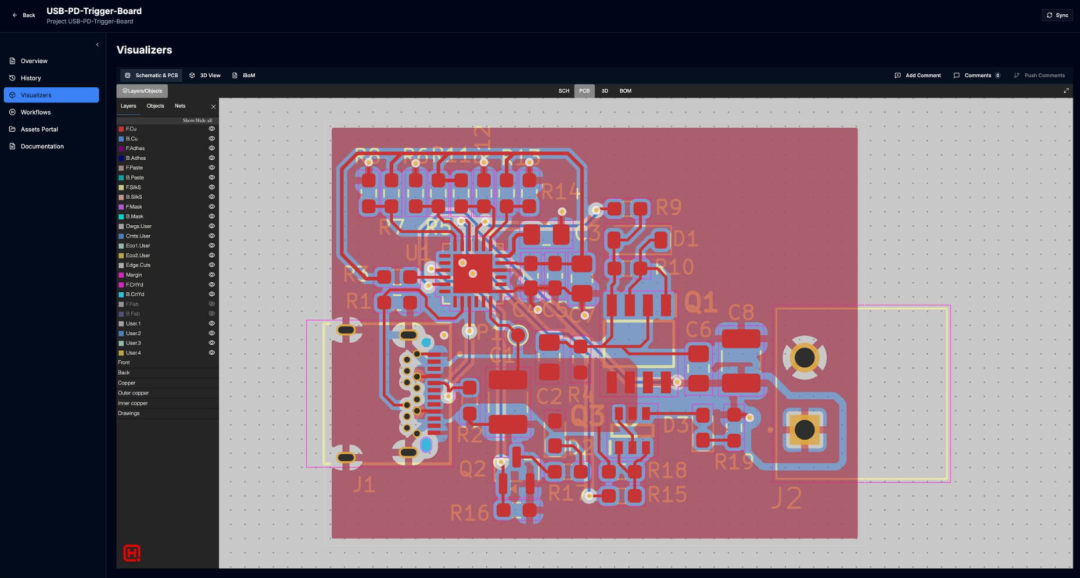
Task: Select the Visualizers cube icon in sidebar
Action: tap(12, 95)
